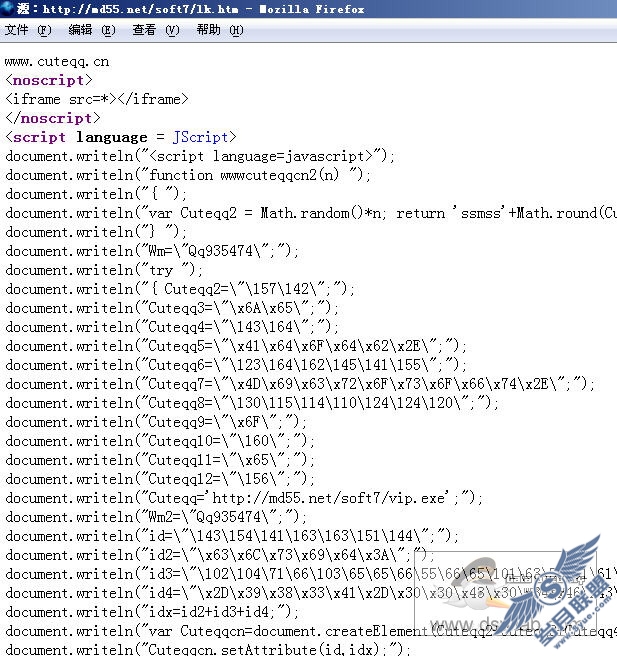The width and height of the screenshot is (617, 656).
Task: Click the var Cuteqqcn=document.createElement line
Action: click(311, 631)
